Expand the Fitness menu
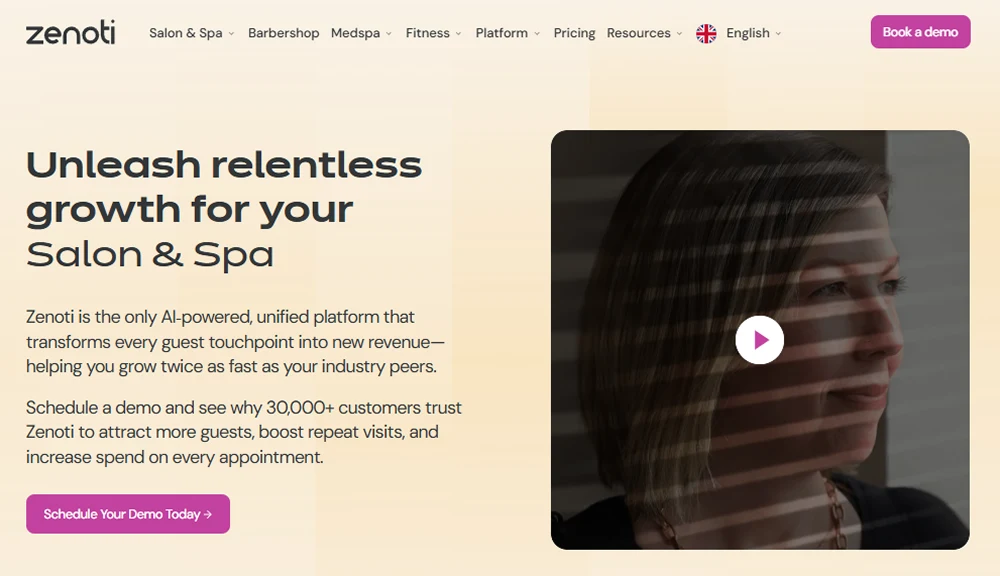This screenshot has height=576, width=1000. pyautogui.click(x=427, y=33)
